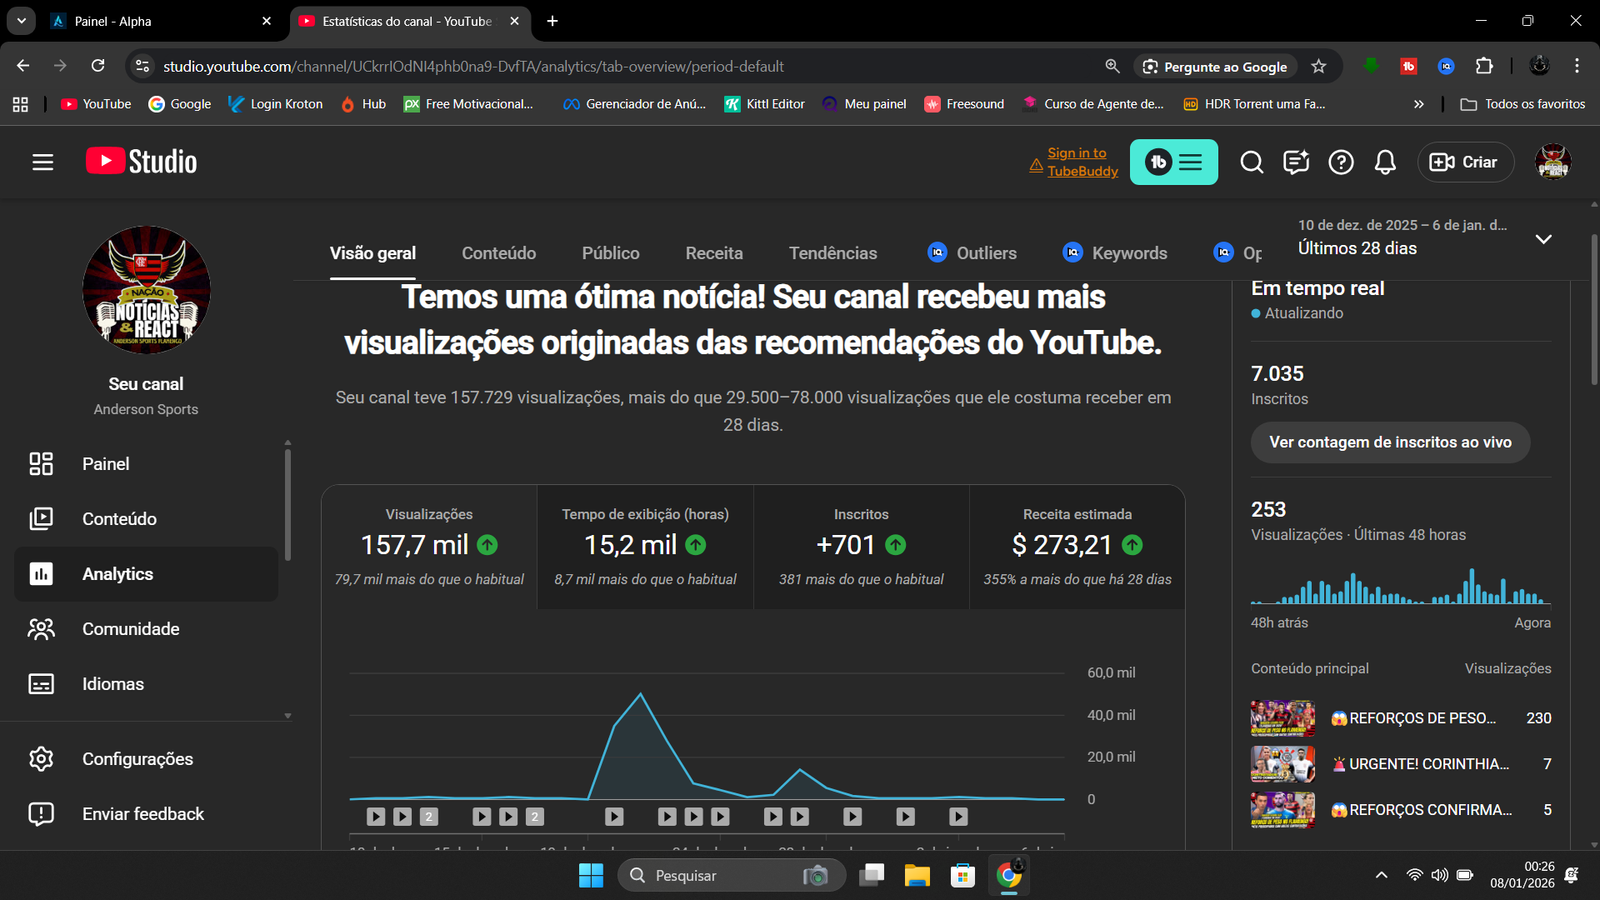Switch to the Público tab

click(610, 253)
